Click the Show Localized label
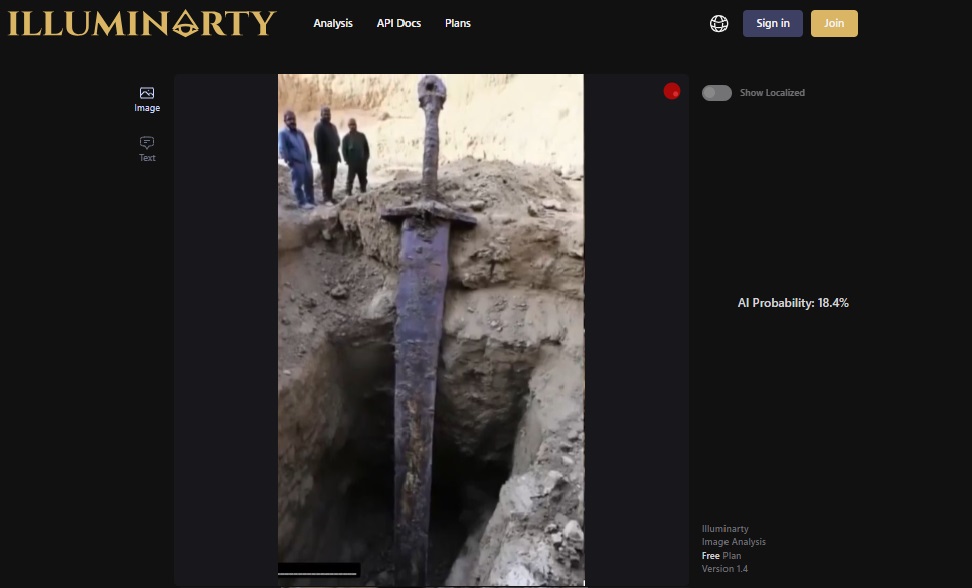 coord(772,93)
